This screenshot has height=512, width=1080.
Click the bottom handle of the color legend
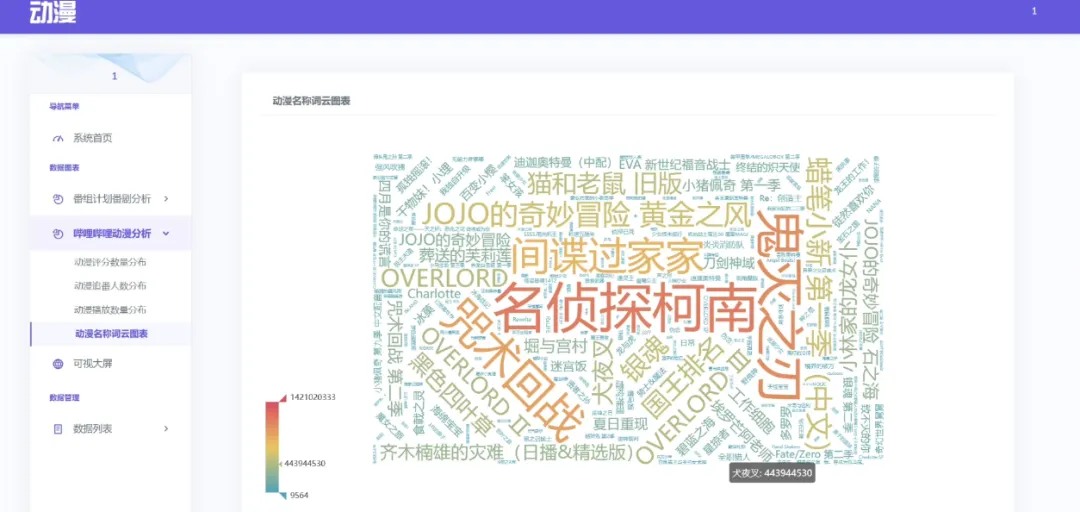point(281,495)
